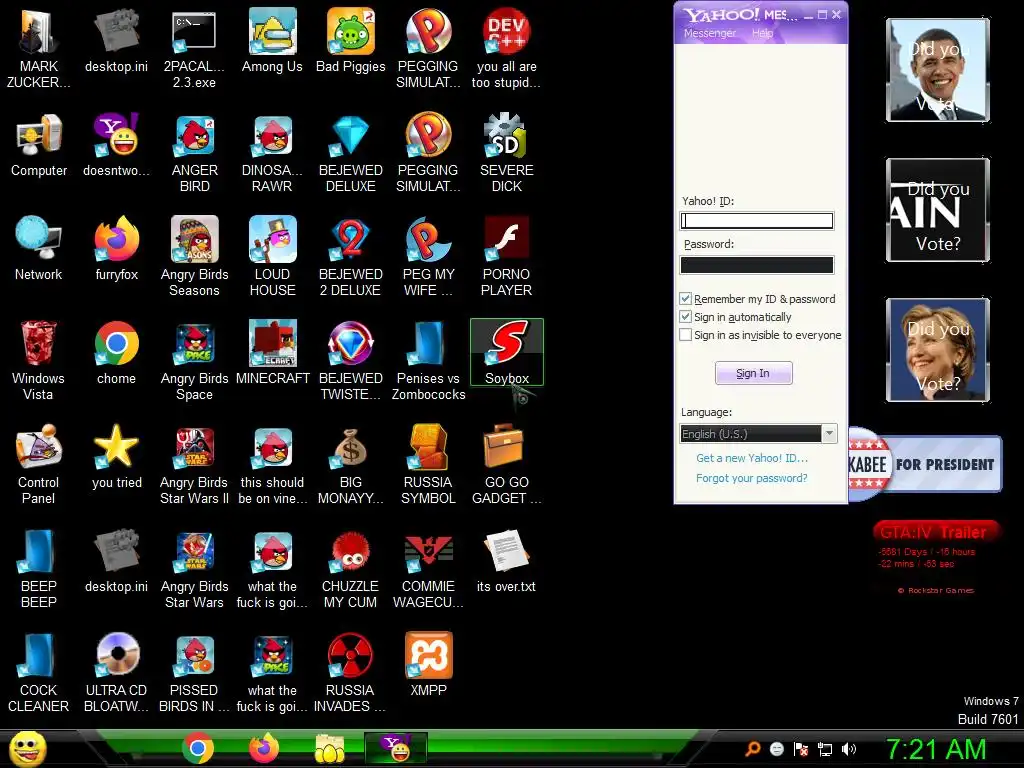Click the magnifier search tray icon
The width and height of the screenshot is (1024, 768).
pyautogui.click(x=753, y=749)
